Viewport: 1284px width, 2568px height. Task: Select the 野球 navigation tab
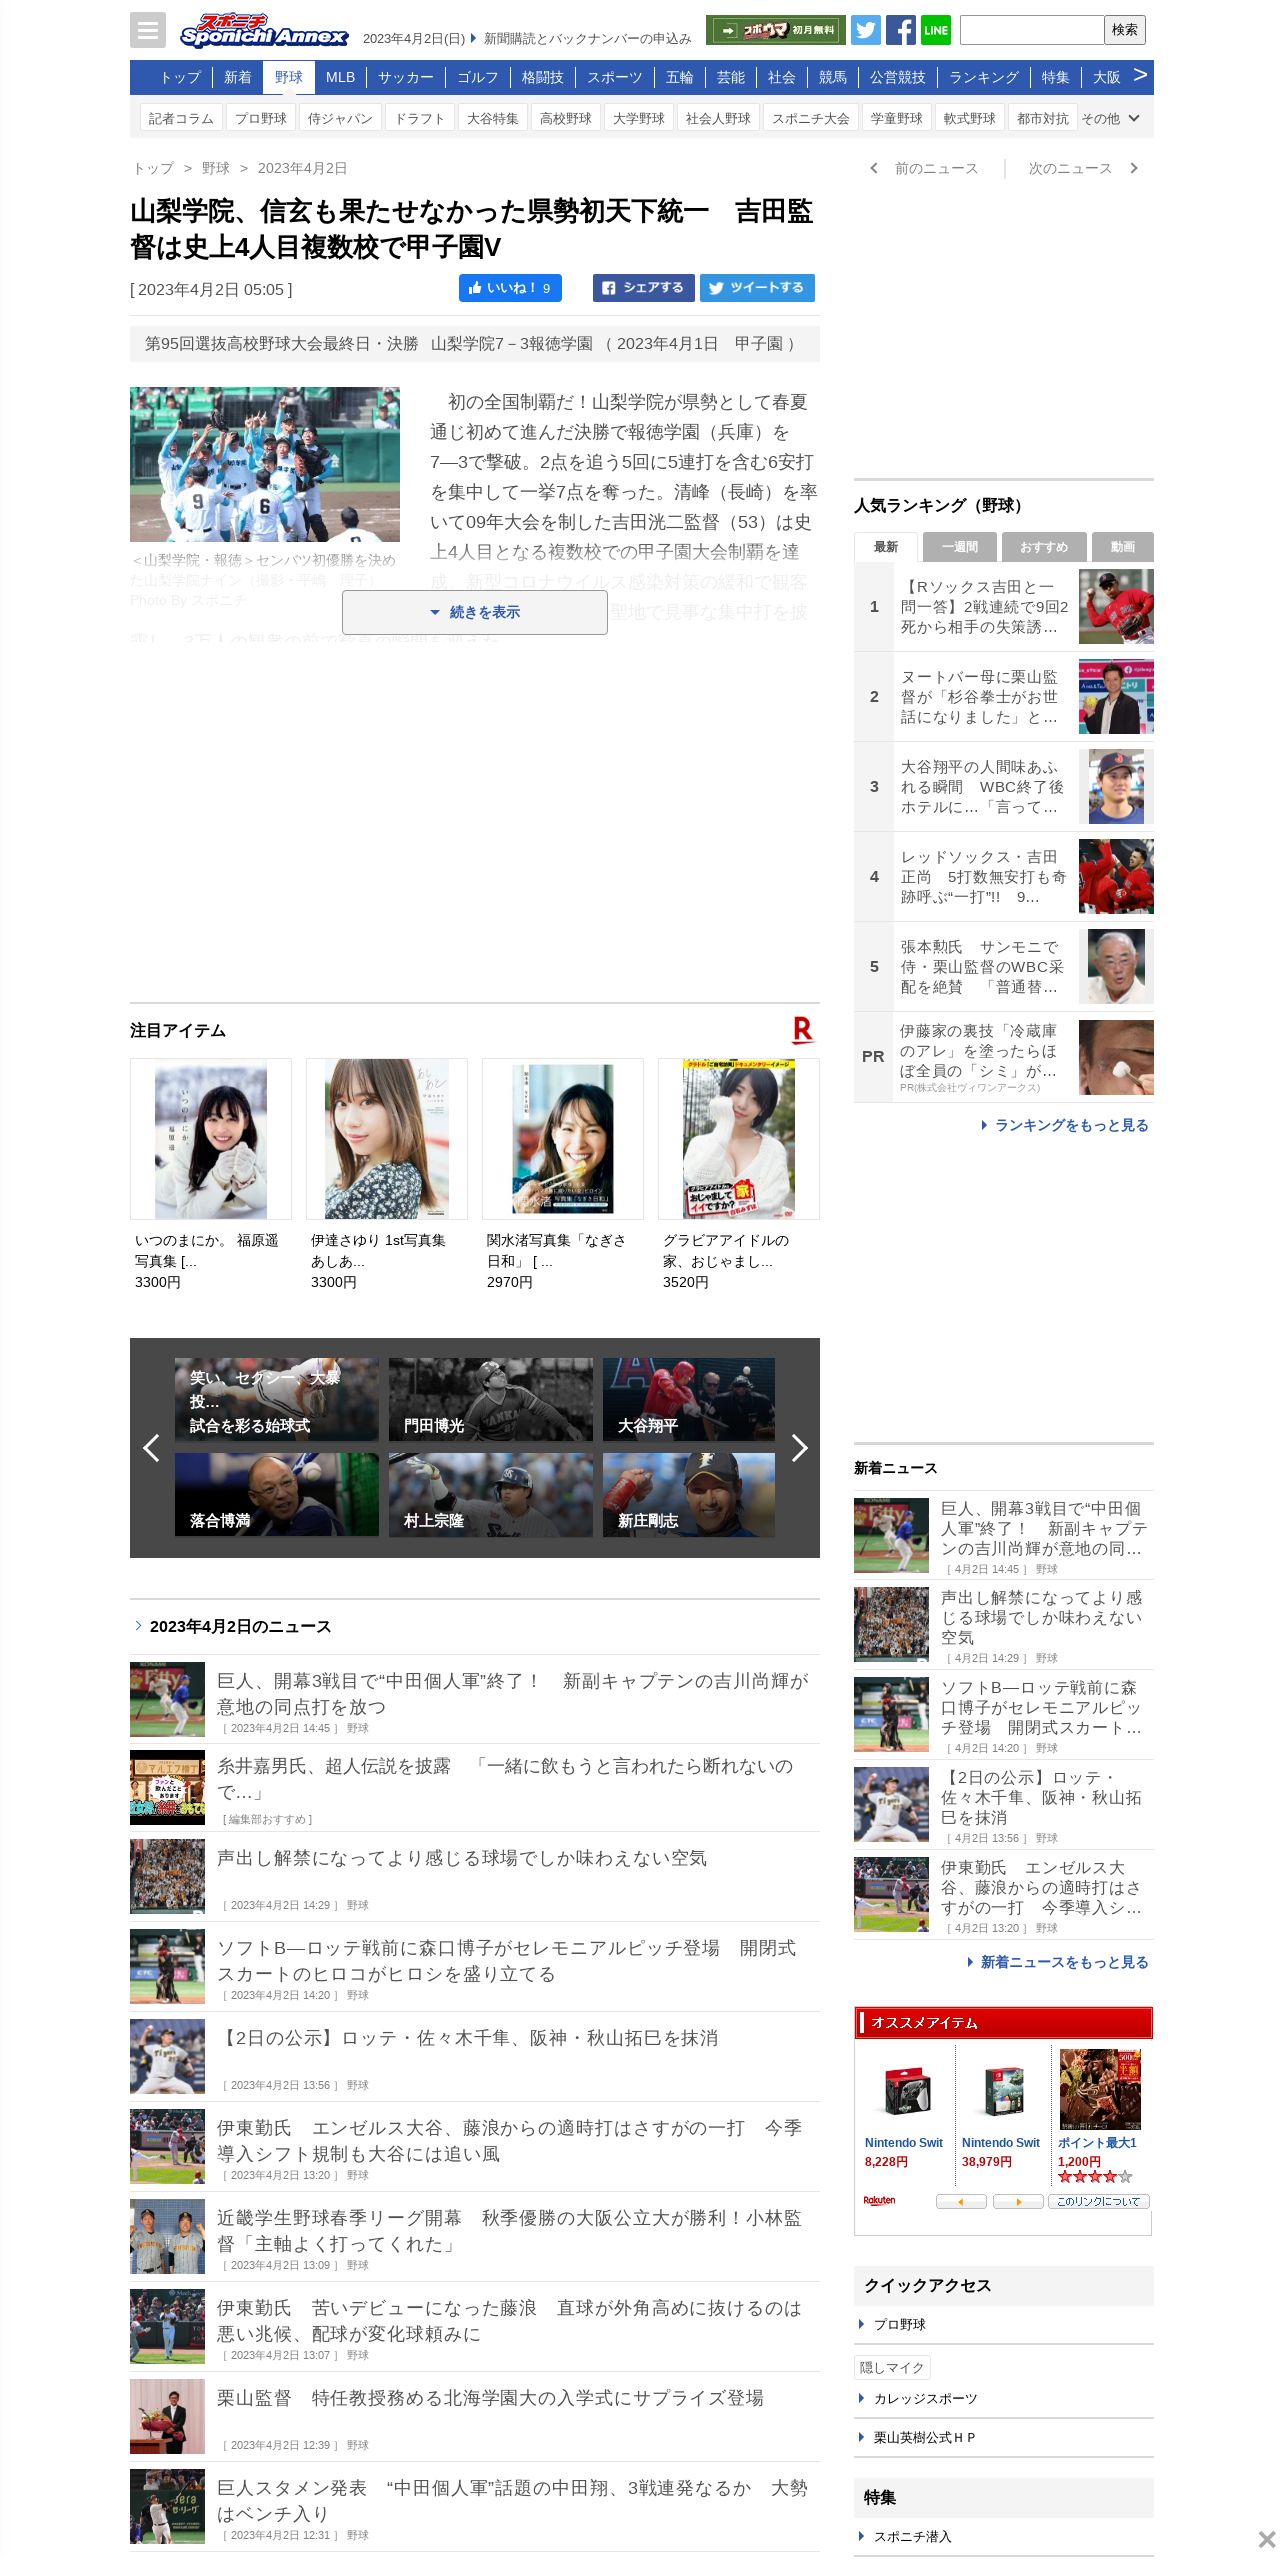tap(289, 77)
